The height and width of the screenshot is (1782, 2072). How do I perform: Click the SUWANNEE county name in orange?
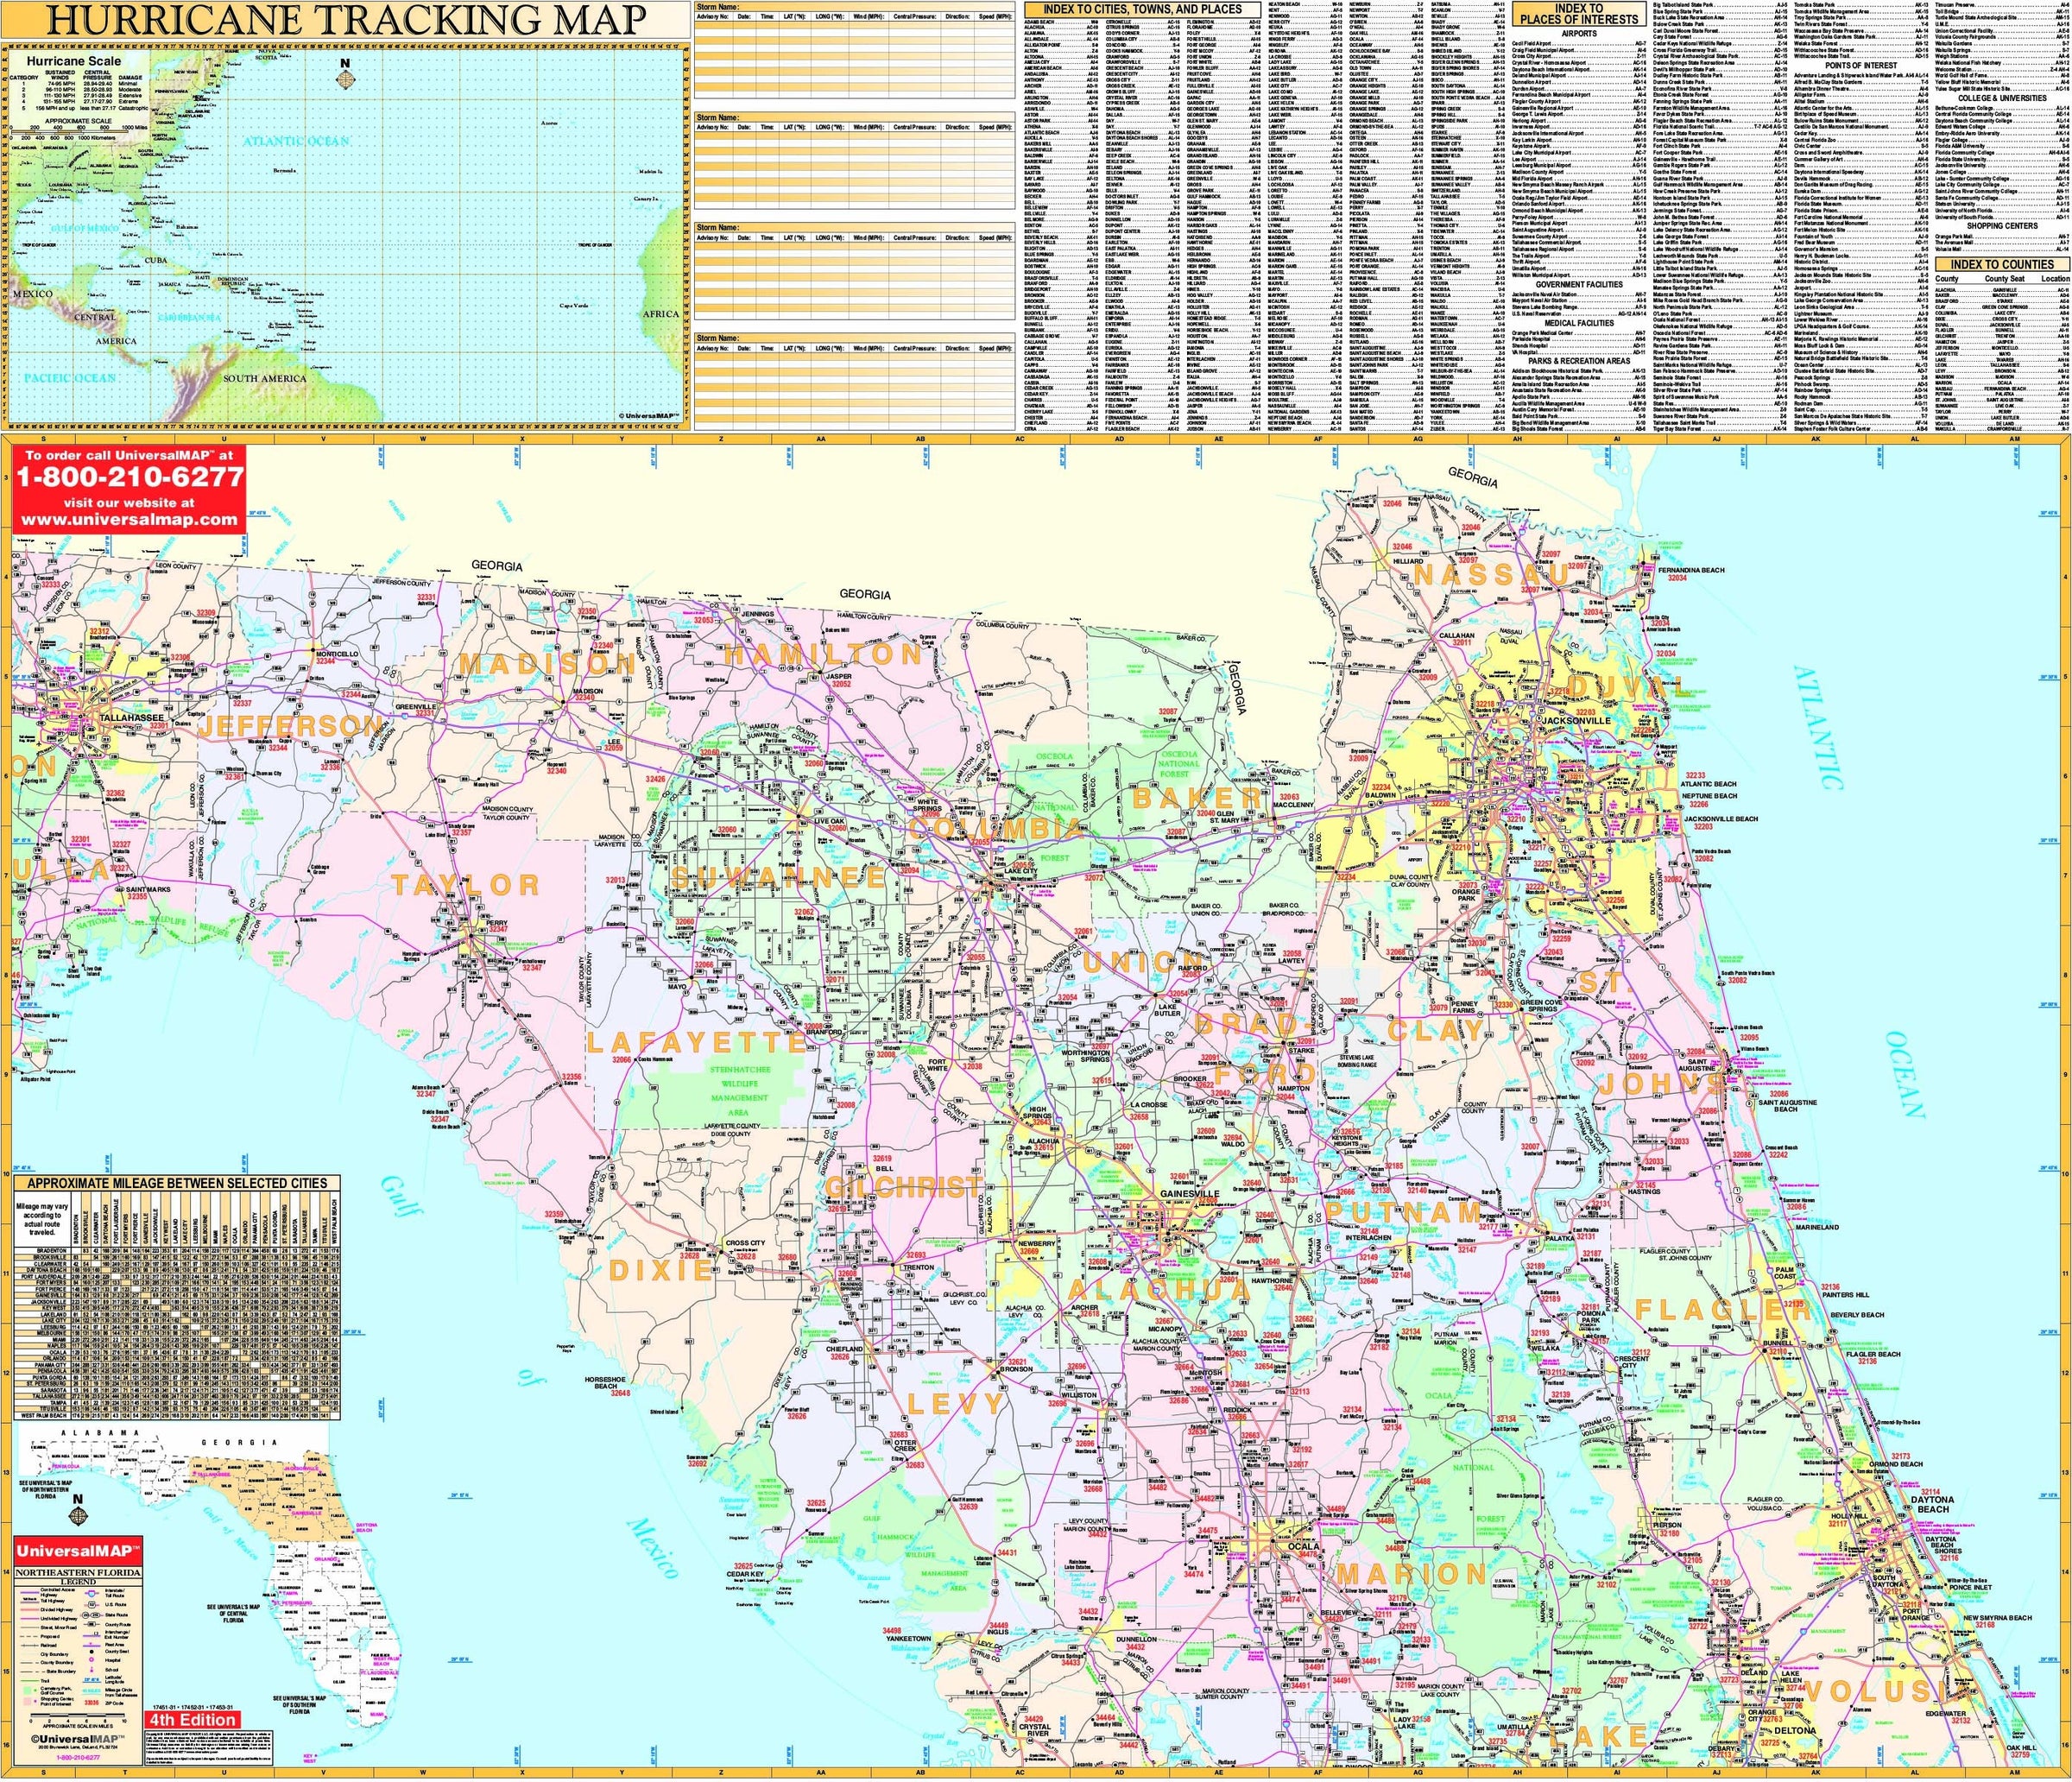(x=778, y=877)
